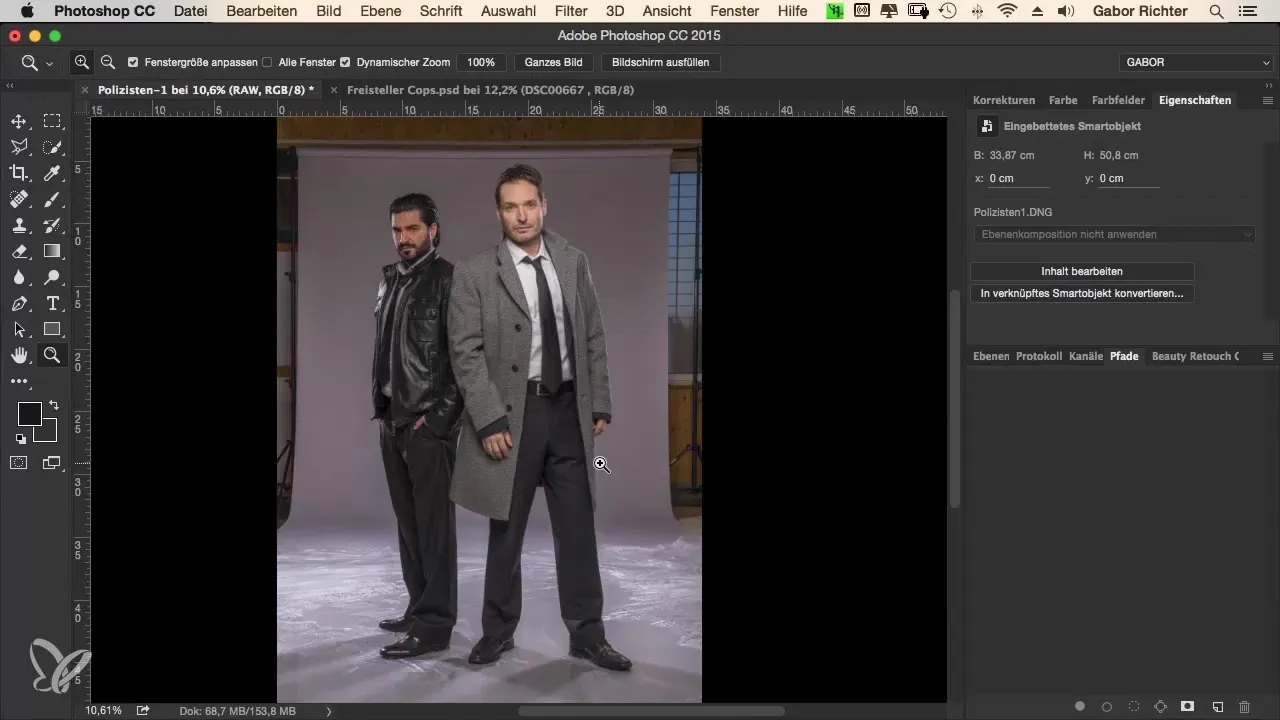The height and width of the screenshot is (720, 1280).
Task: Change screen mode icon
Action: click(52, 462)
